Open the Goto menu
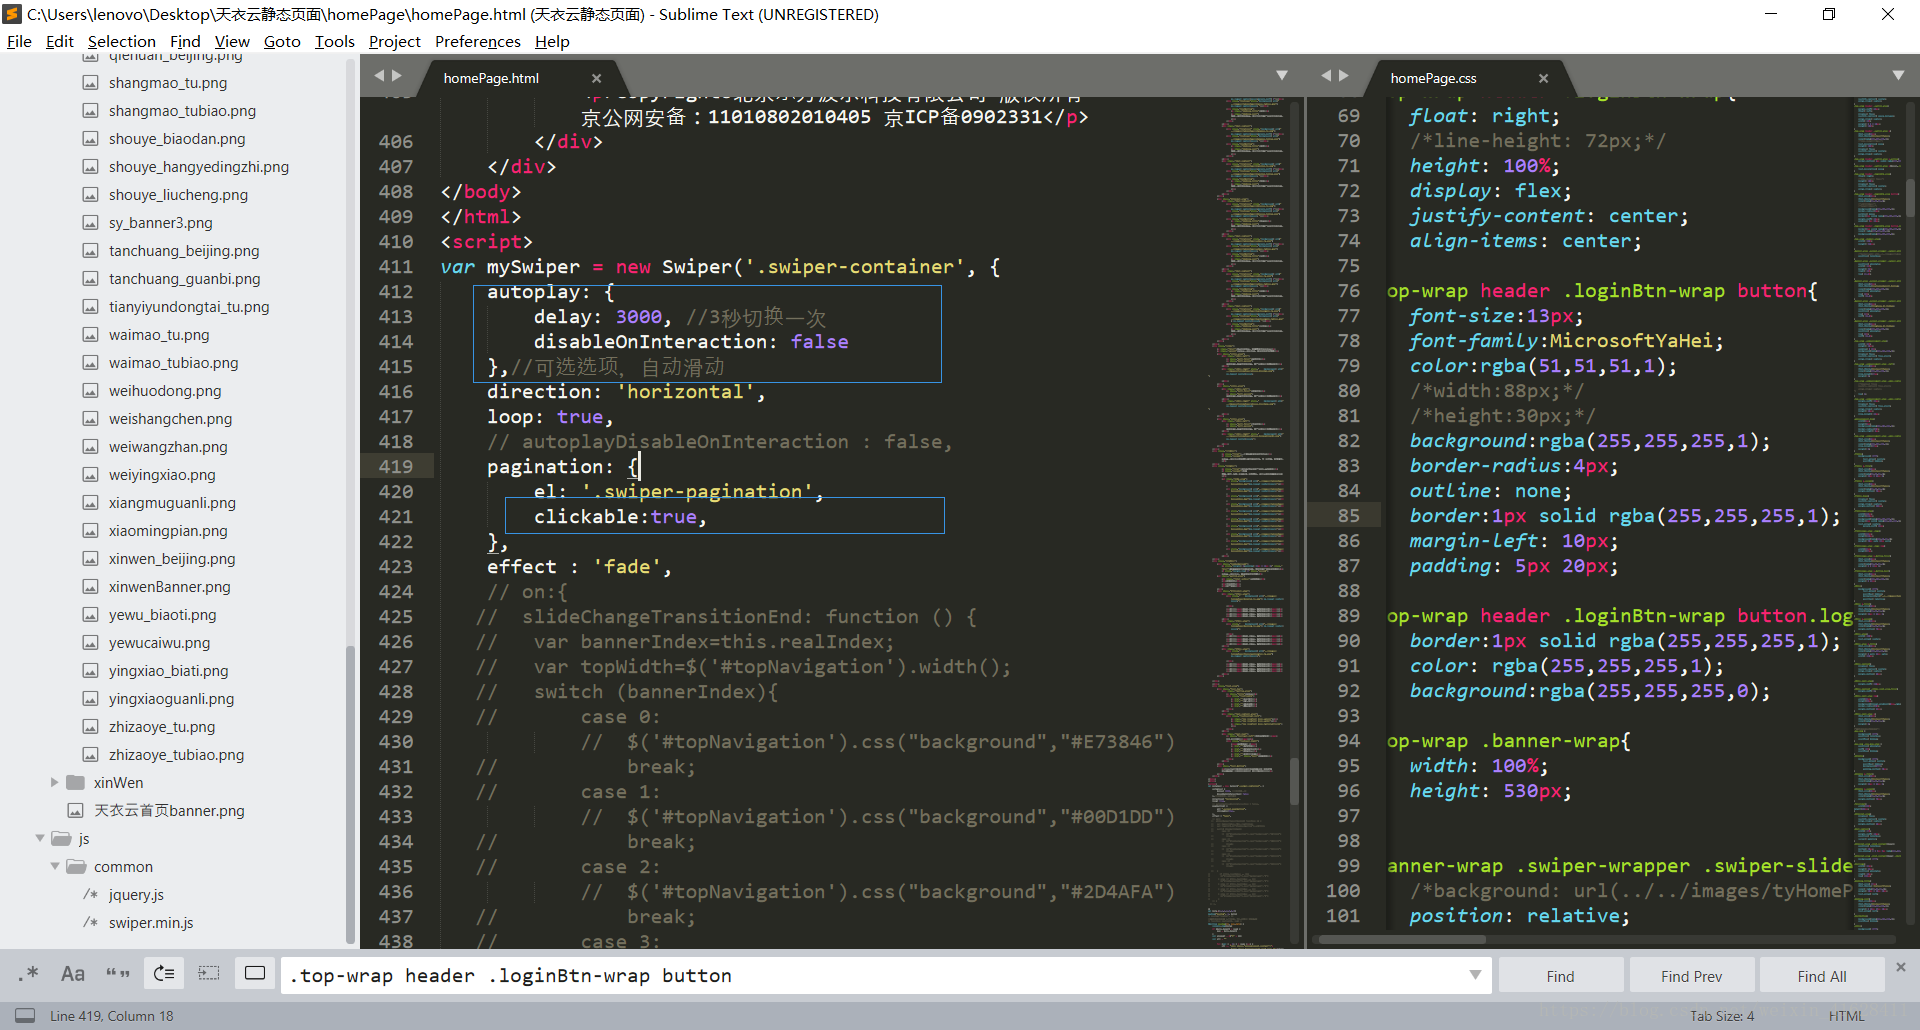This screenshot has width=1920, height=1030. [282, 41]
